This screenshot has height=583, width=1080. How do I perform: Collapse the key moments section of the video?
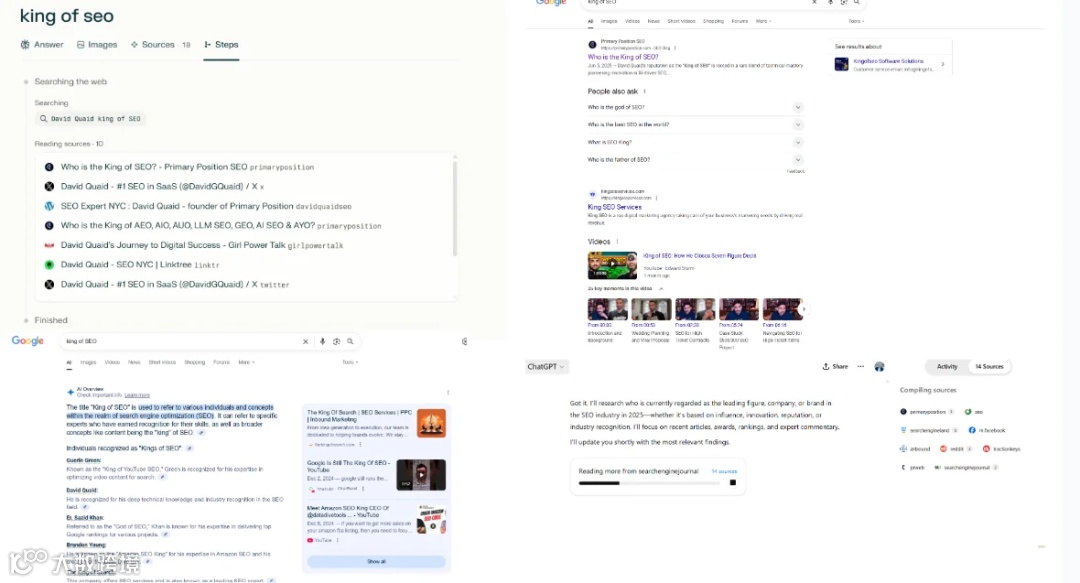(661, 289)
